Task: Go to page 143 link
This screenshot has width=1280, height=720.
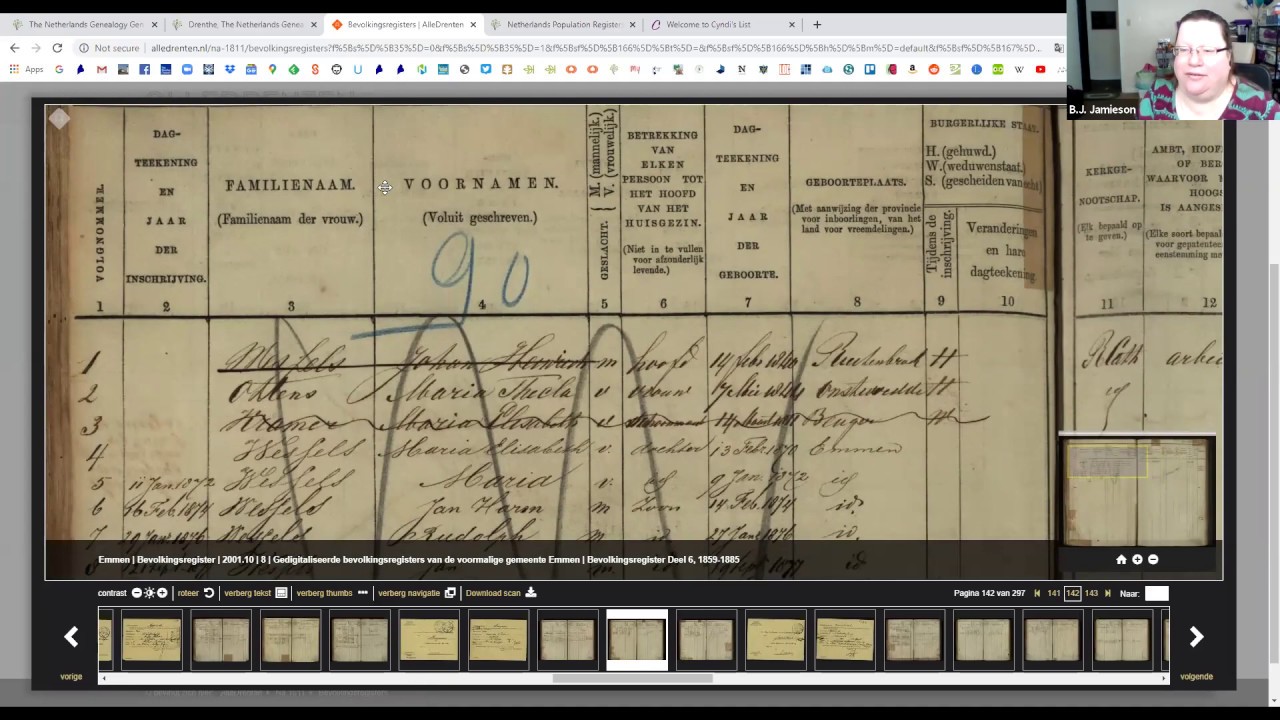Action: (1091, 594)
